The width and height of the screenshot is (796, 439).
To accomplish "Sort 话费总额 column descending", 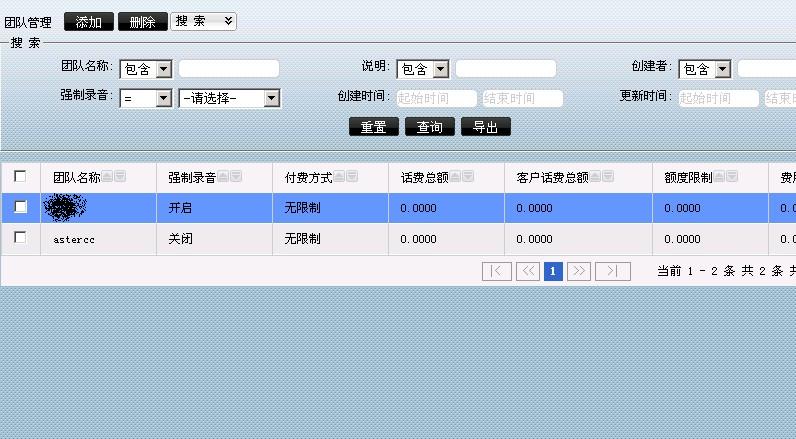I will [468, 177].
